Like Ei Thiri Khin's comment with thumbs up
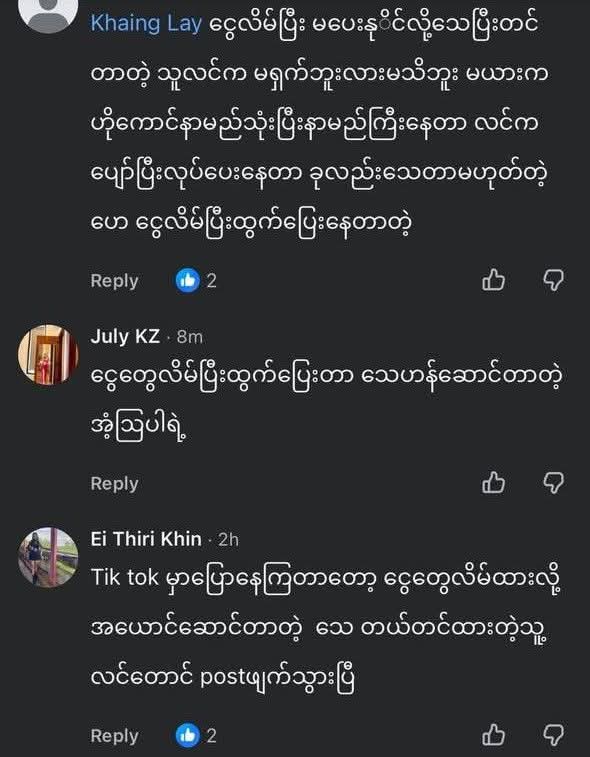 (x=493, y=734)
